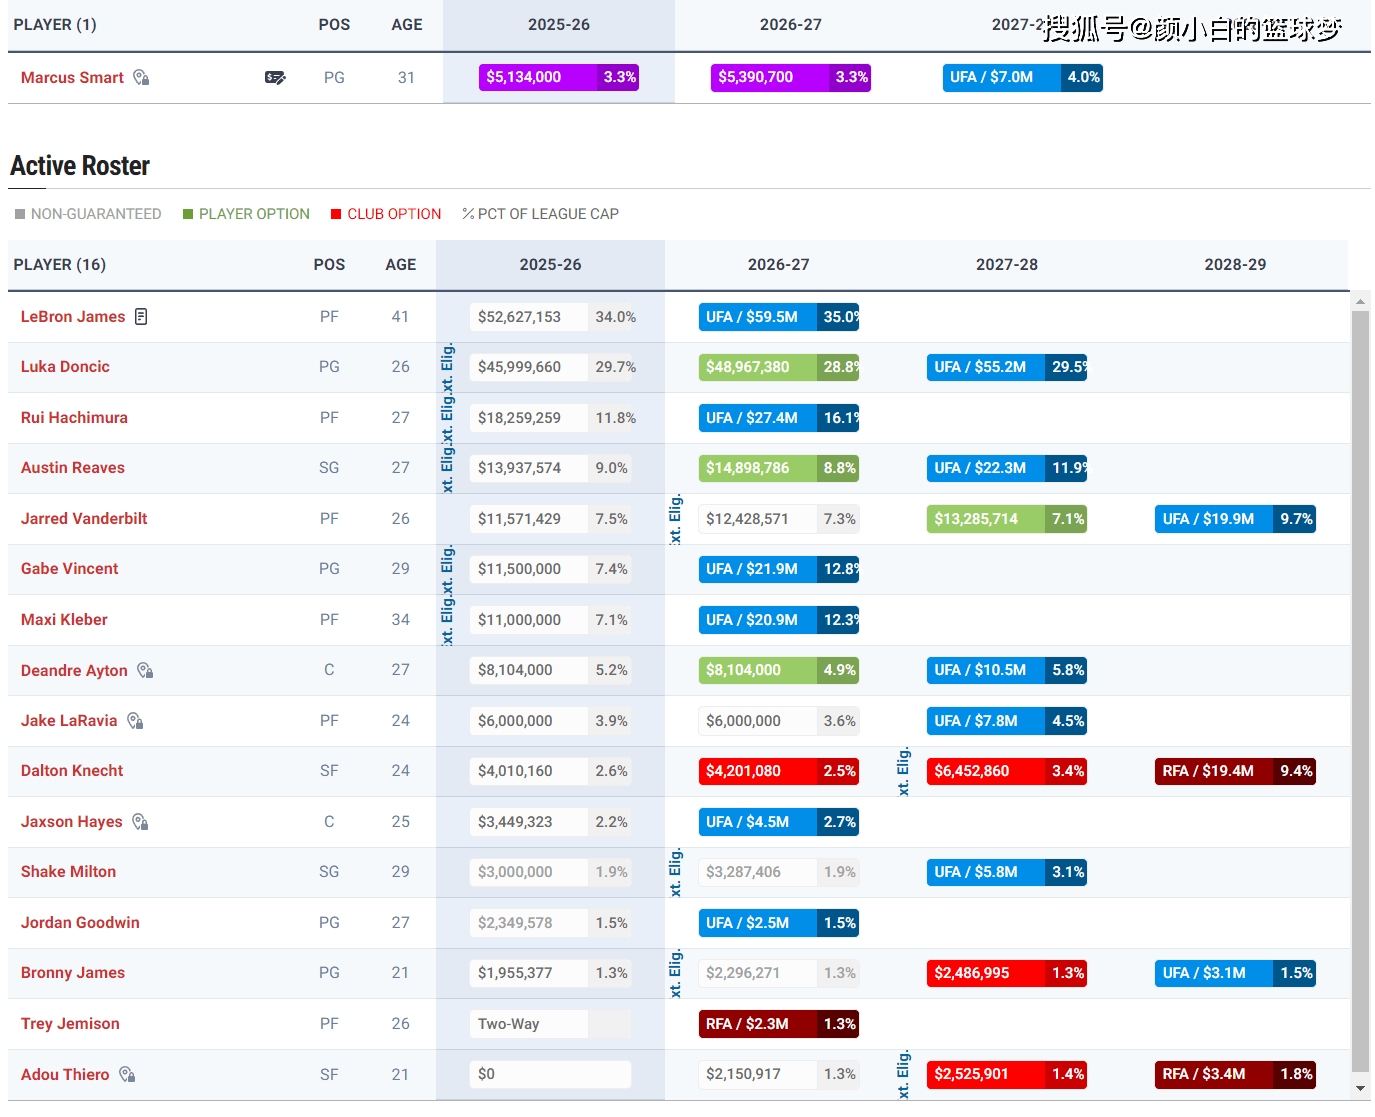Image resolution: width=1375 pixels, height=1117 pixels.
Task: Select the 2028-29 column header
Action: click(x=1235, y=265)
